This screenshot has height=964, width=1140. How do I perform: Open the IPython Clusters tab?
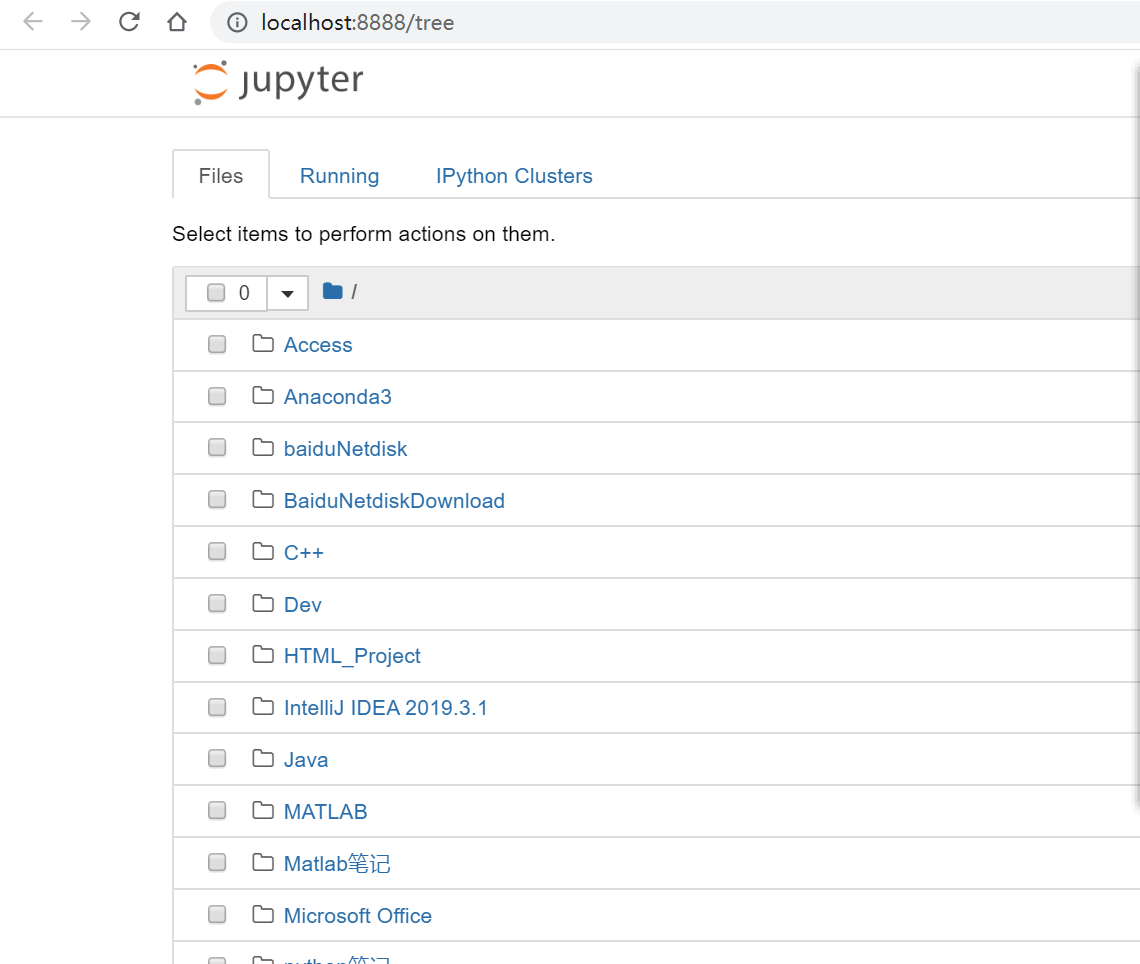pos(514,175)
